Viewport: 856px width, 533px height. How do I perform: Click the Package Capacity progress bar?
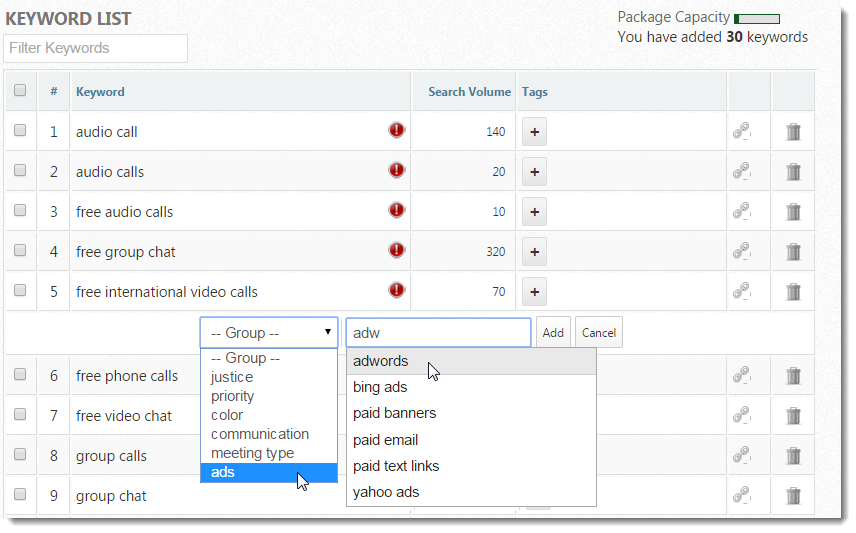click(757, 18)
